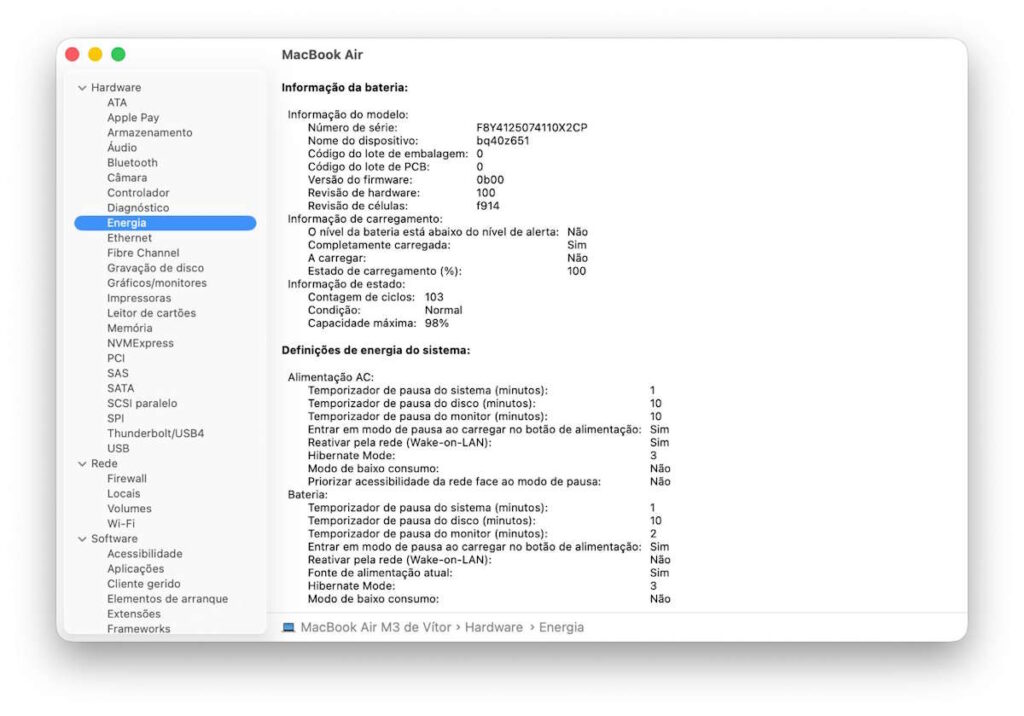Select Bluetooth in the Hardware list

pyautogui.click(x=131, y=162)
